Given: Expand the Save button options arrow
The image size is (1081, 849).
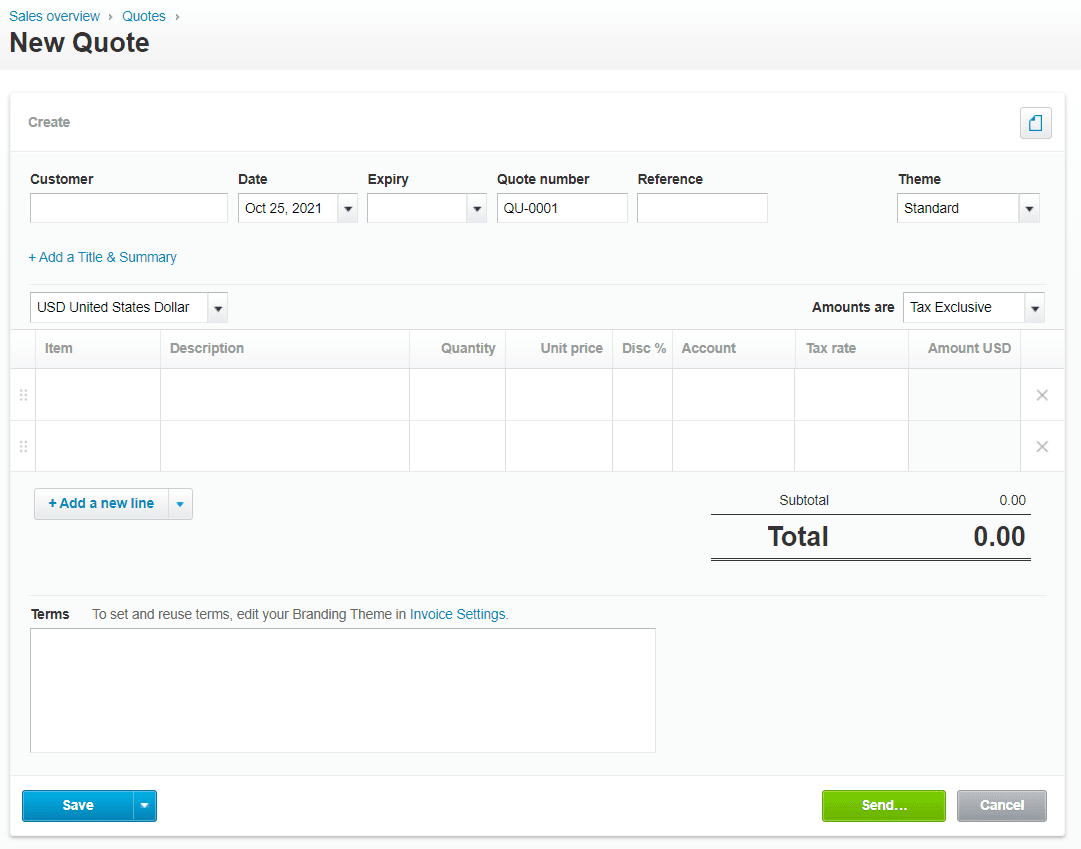Looking at the screenshot, I should pos(144,806).
